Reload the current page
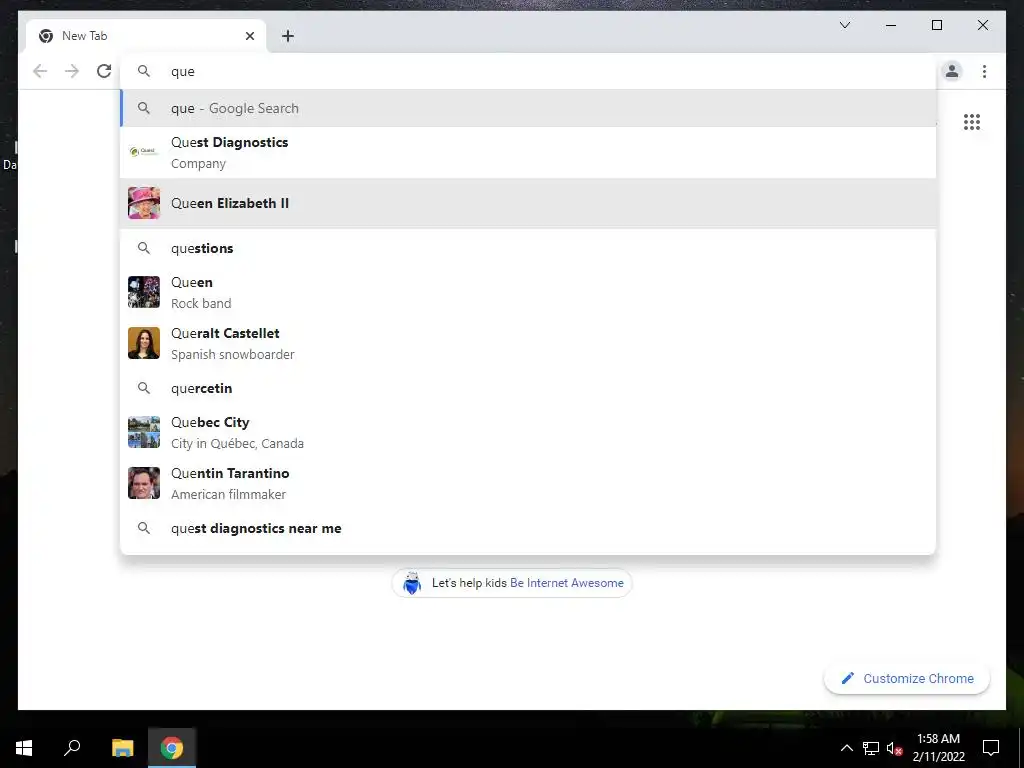 (x=104, y=71)
